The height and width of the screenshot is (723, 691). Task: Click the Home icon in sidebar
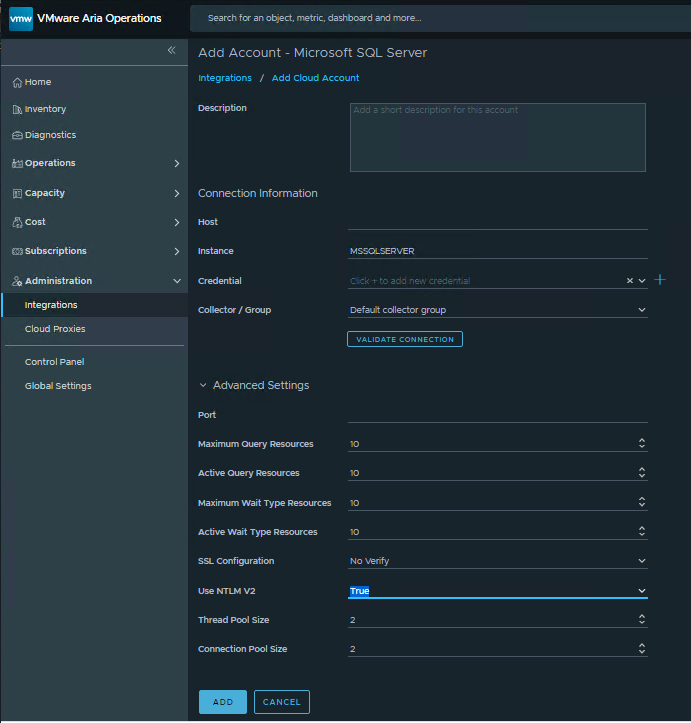tap(17, 83)
